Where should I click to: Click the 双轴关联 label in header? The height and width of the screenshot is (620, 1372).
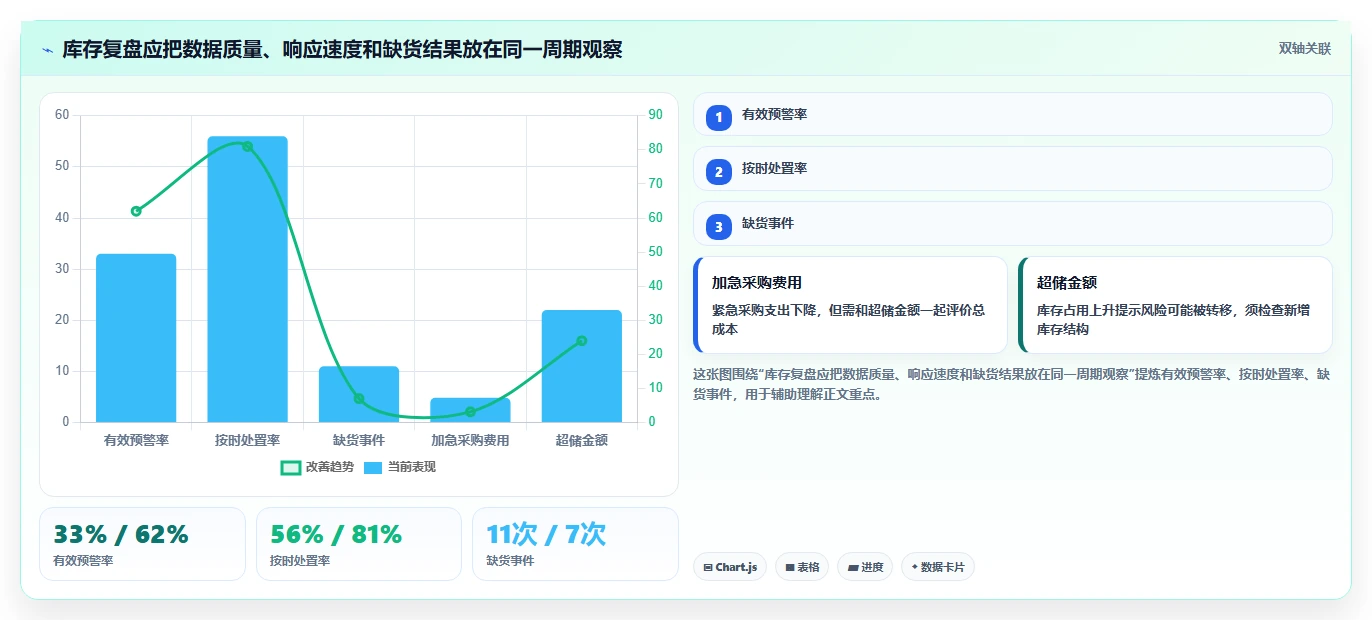tap(1305, 49)
